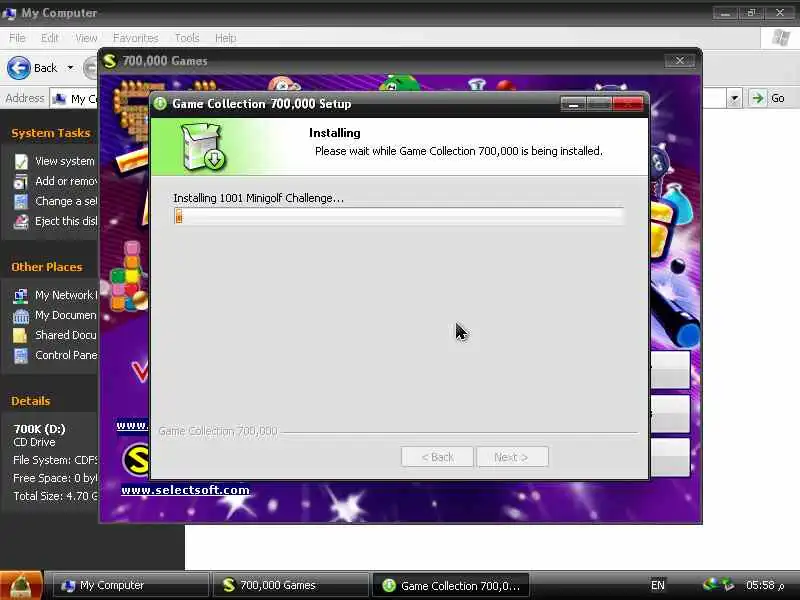The height and width of the screenshot is (600, 800).
Task: Click View system information task icon
Action: point(21,161)
